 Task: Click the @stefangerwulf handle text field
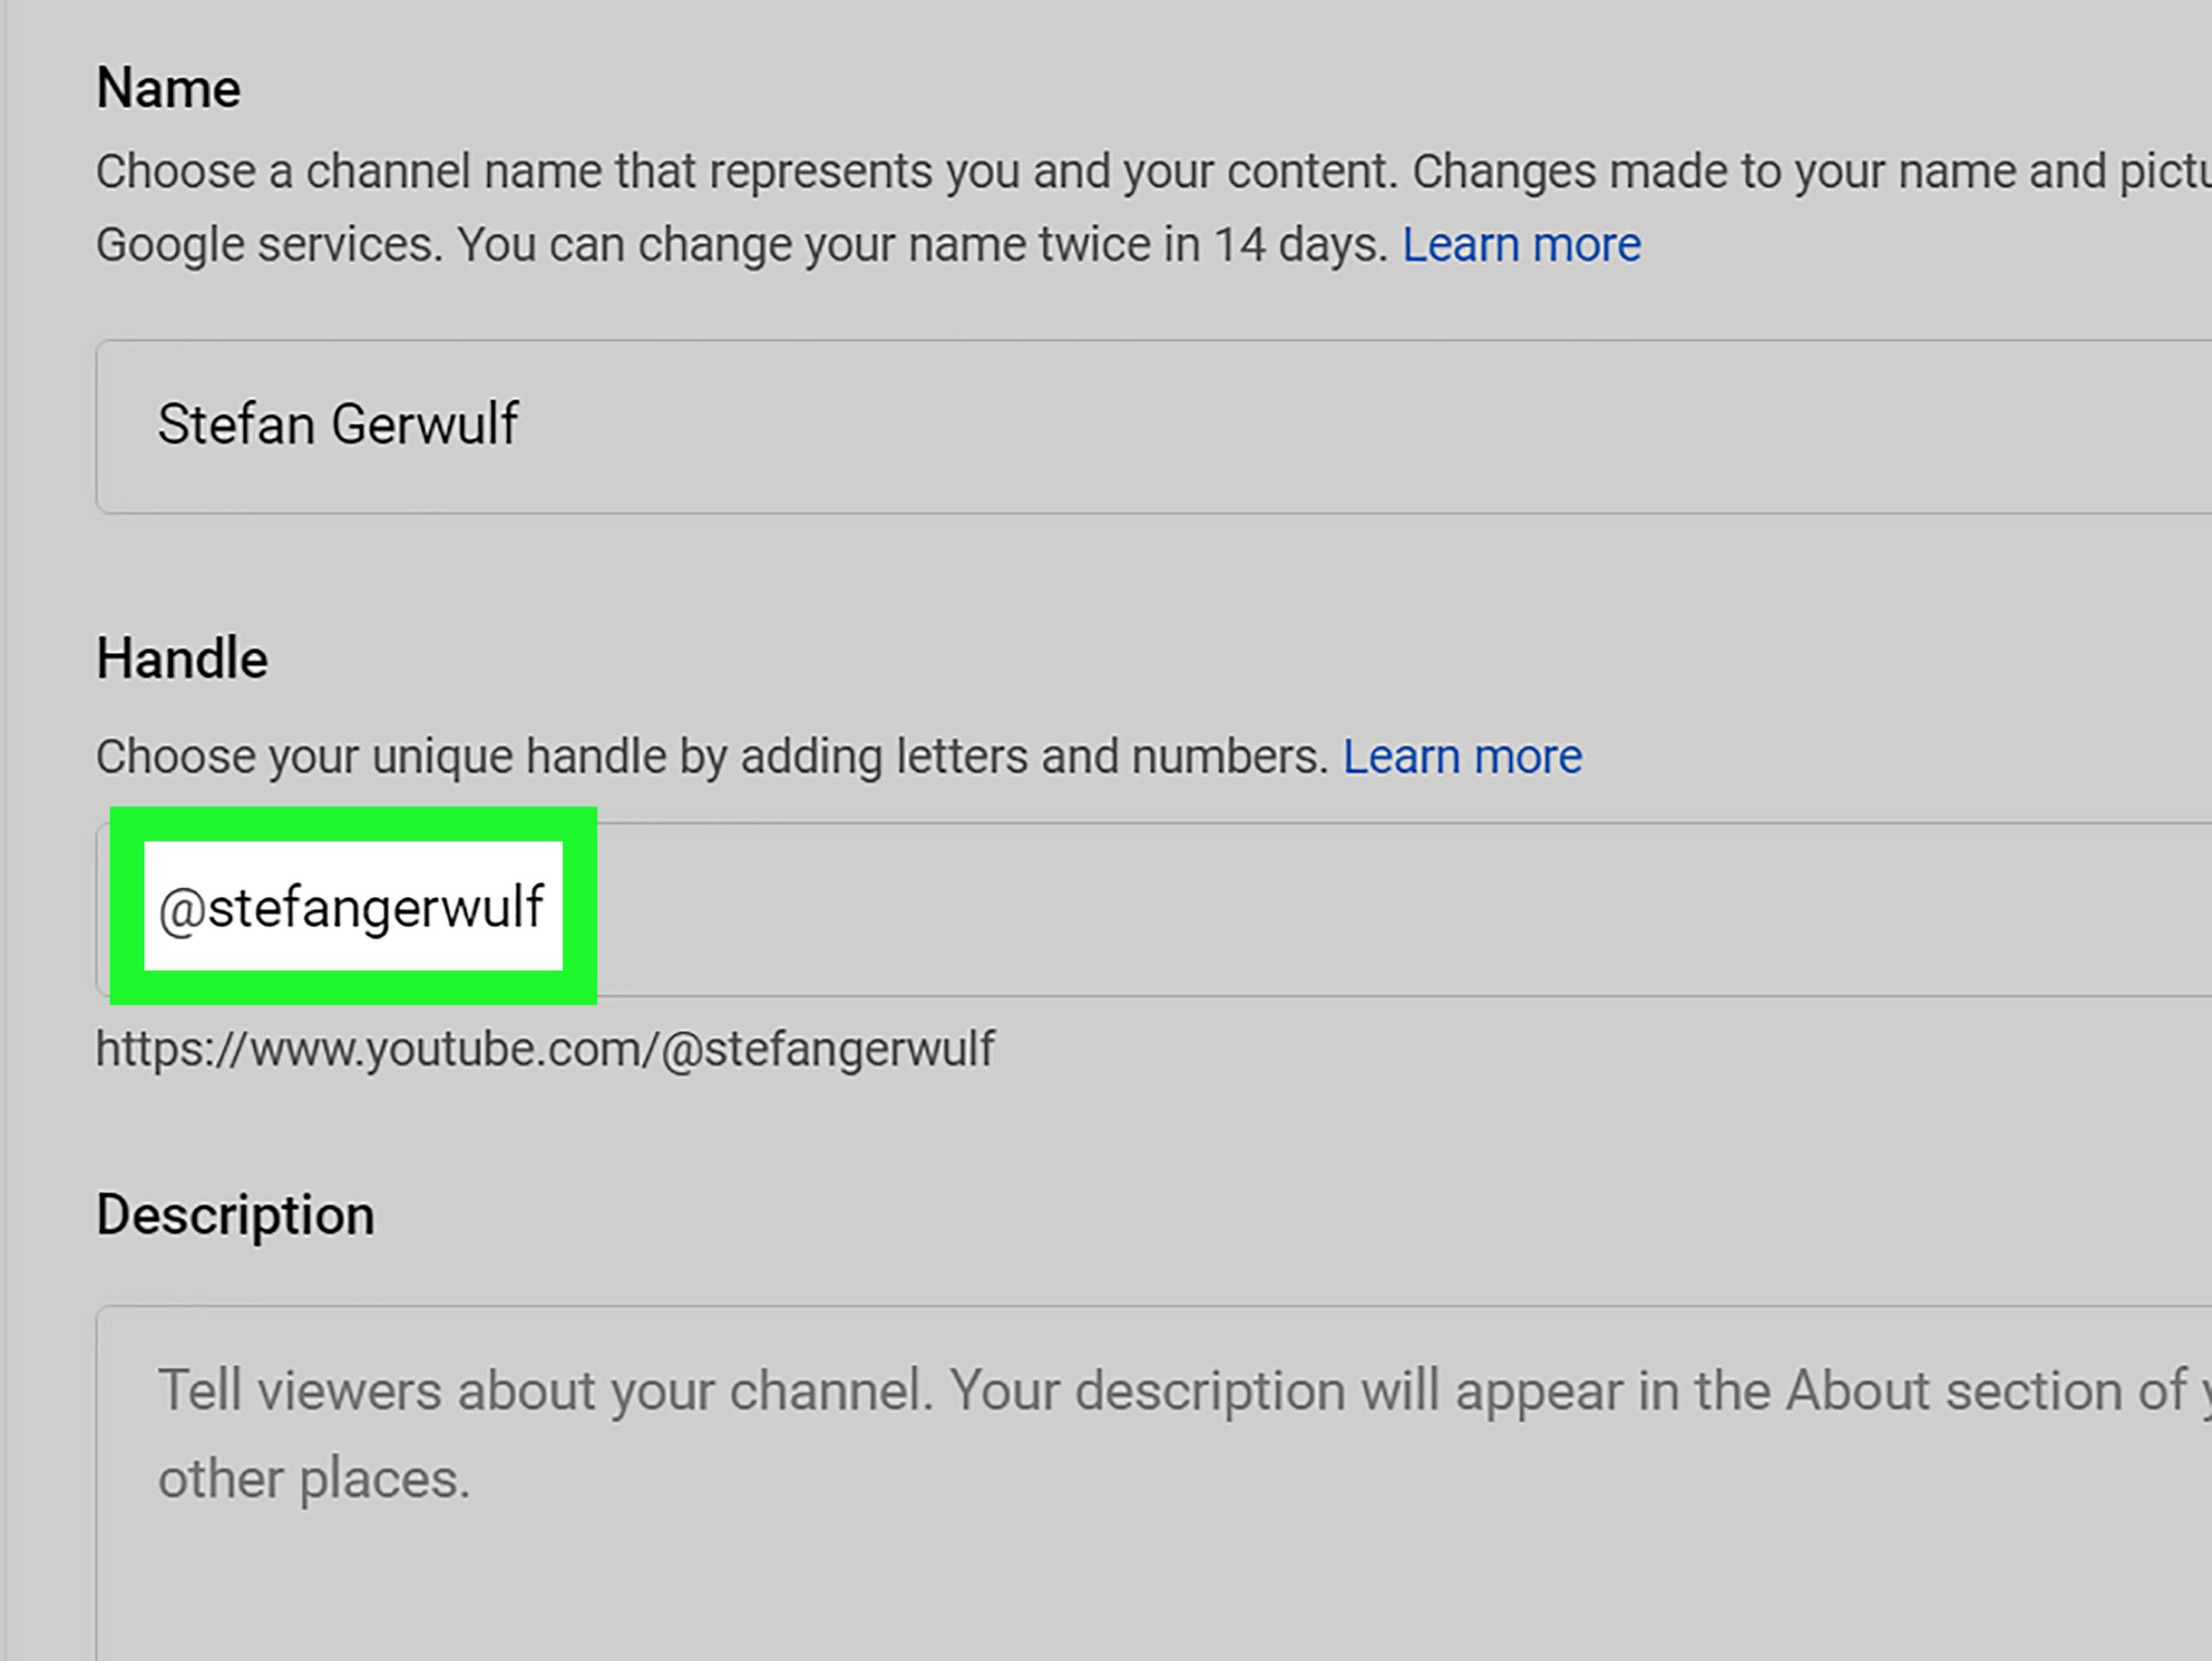352,908
